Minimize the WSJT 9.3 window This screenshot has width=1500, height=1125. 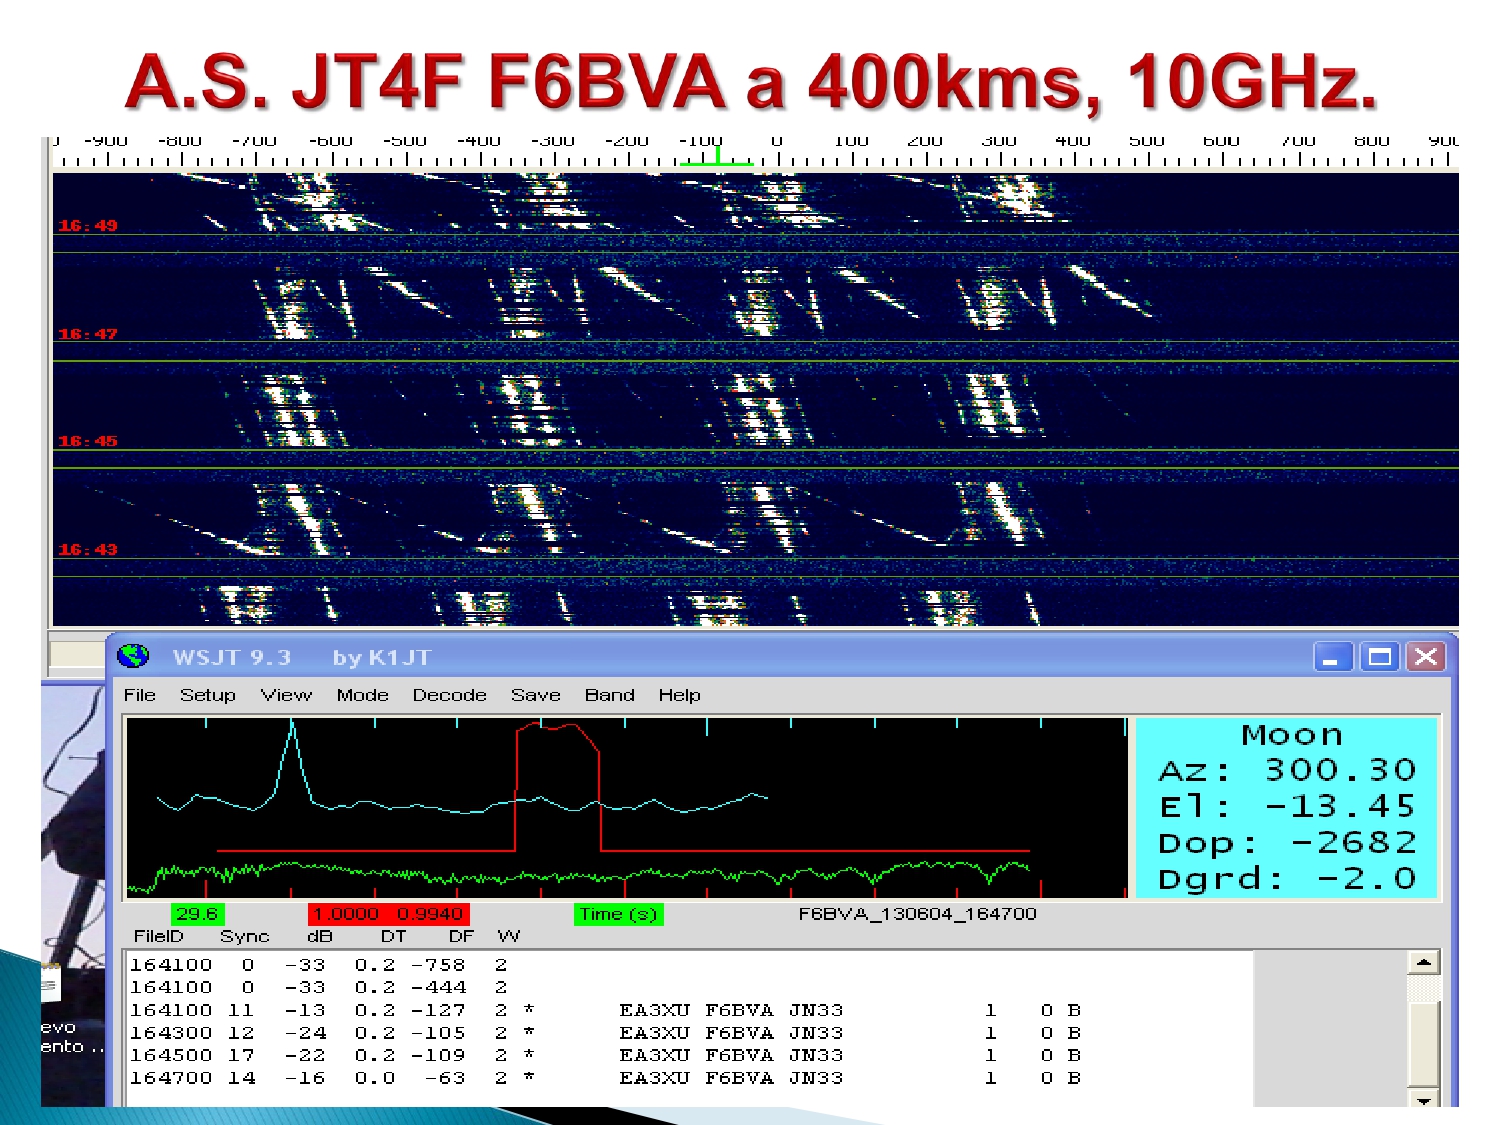point(1332,657)
